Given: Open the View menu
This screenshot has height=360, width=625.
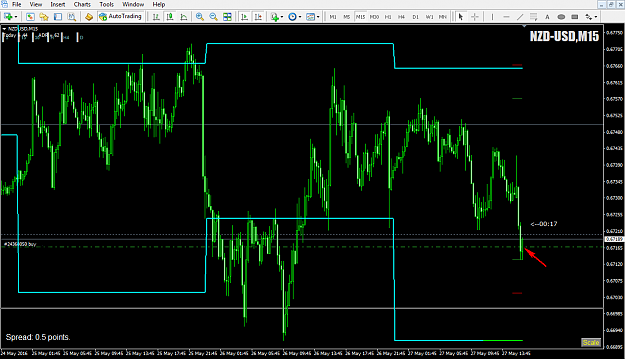Looking at the screenshot, I should click(x=35, y=4).
